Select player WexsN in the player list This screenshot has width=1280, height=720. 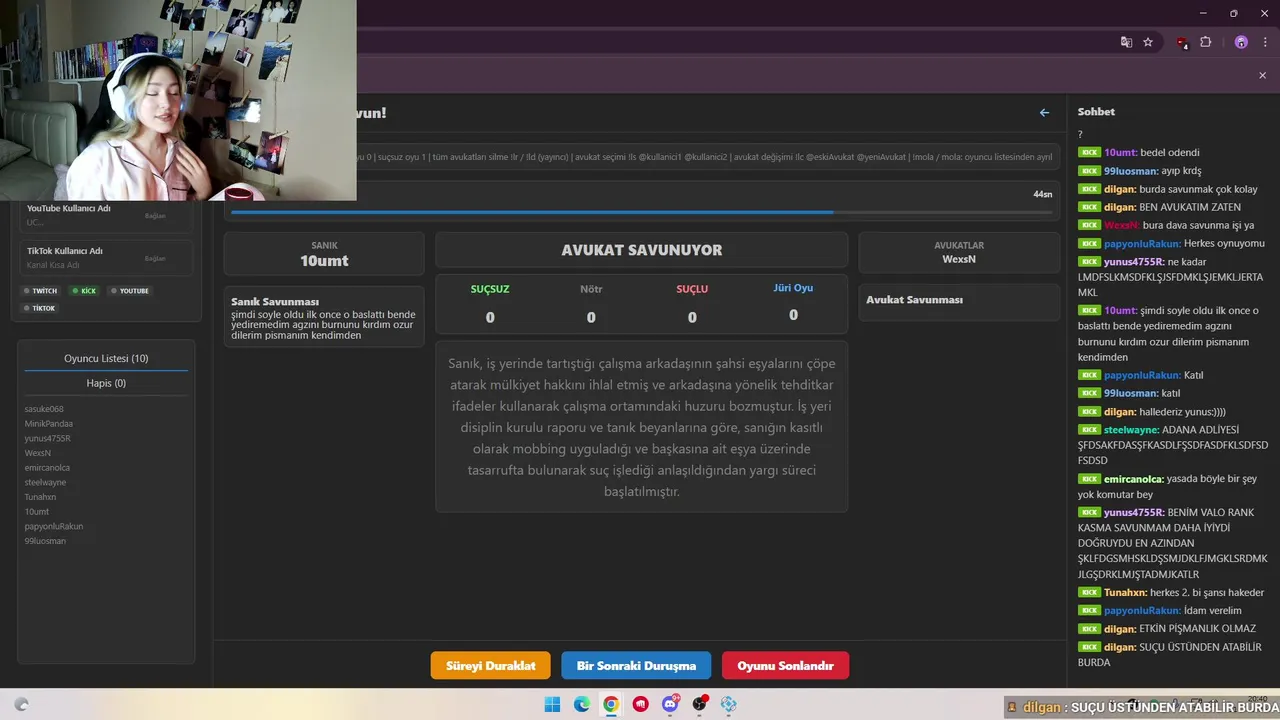pos(38,453)
